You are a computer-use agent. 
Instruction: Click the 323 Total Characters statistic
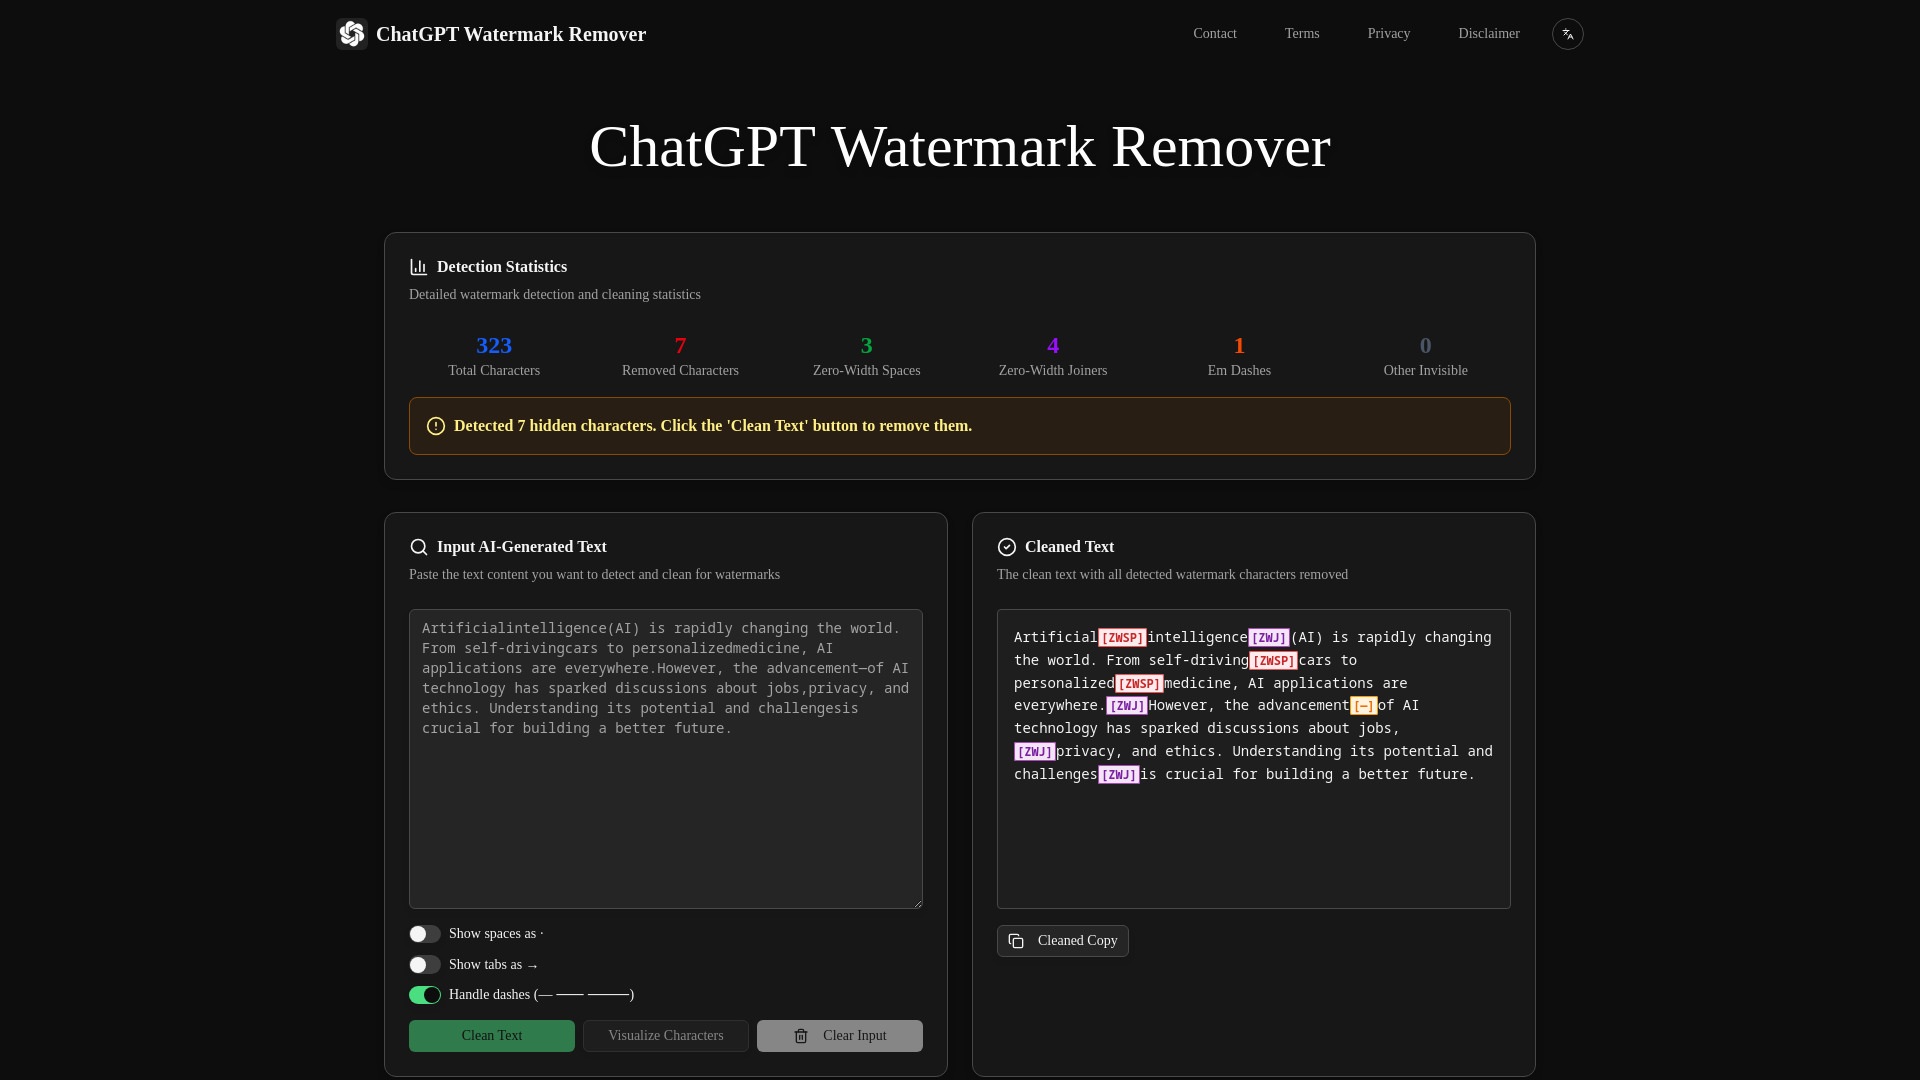(x=494, y=356)
